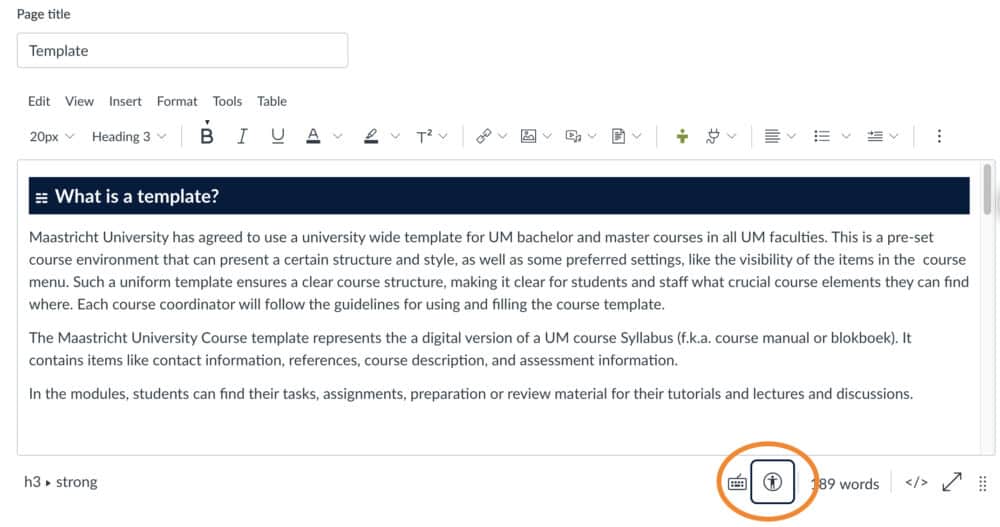
Task: Click the increase indent icon
Action: (x=875, y=136)
